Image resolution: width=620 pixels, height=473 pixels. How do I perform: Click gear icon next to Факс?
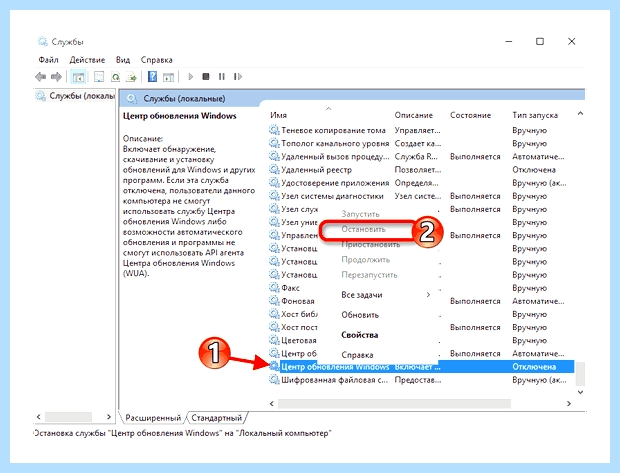274,288
